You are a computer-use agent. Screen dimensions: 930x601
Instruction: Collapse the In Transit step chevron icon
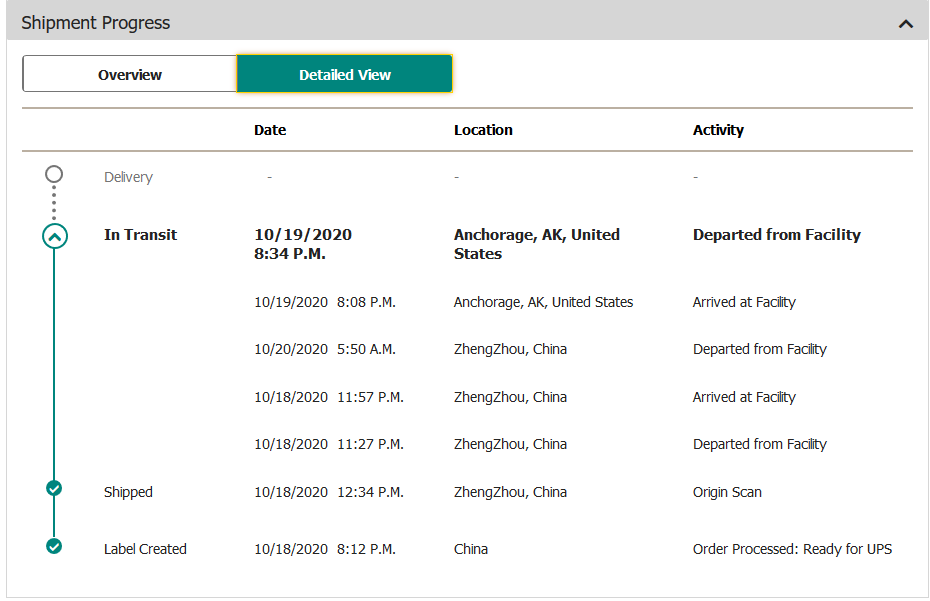coord(54,236)
